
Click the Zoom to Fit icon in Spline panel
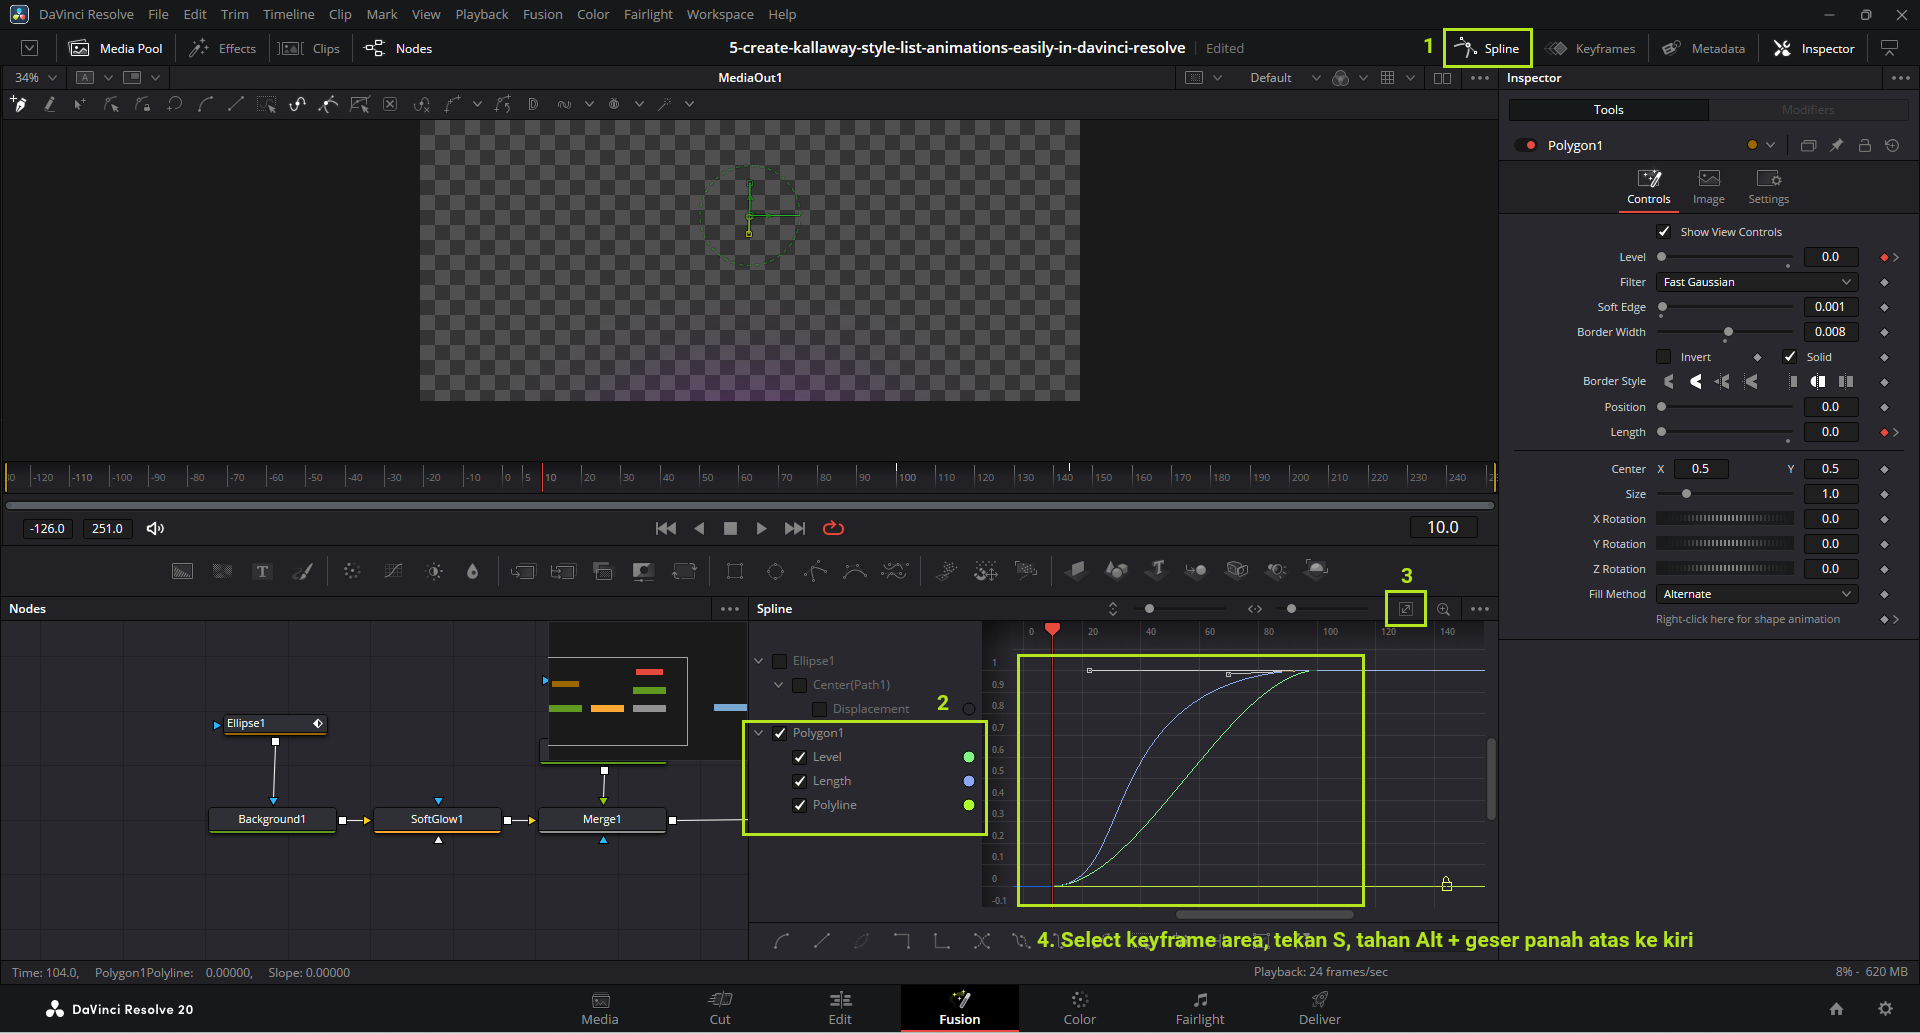click(1405, 609)
